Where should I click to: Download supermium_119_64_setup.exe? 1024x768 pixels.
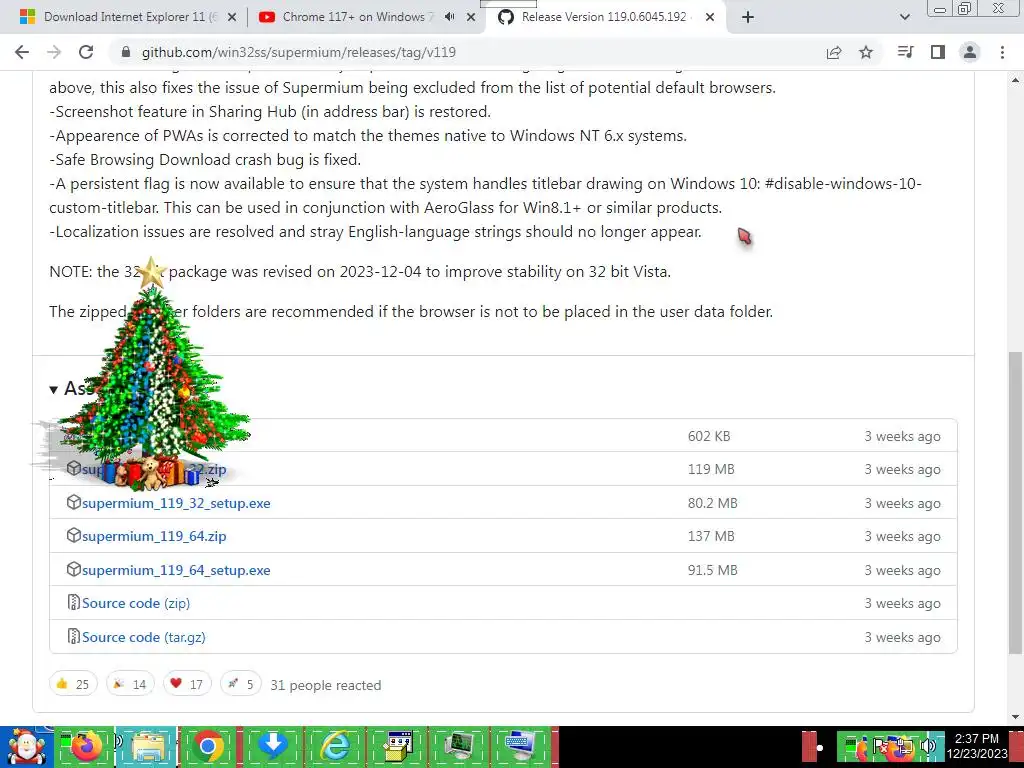click(176, 571)
